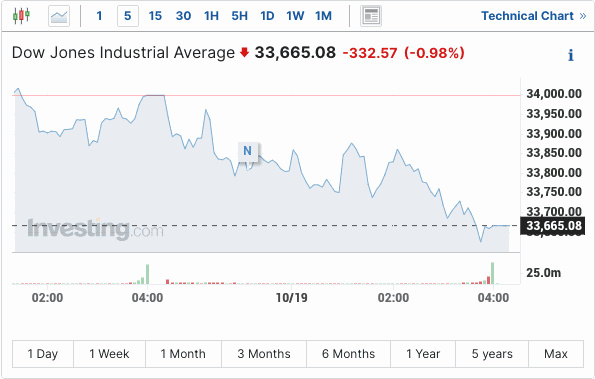Click the 33,750.00 axis label
Image resolution: width=595 pixels, height=379 pixels.
[x=554, y=192]
